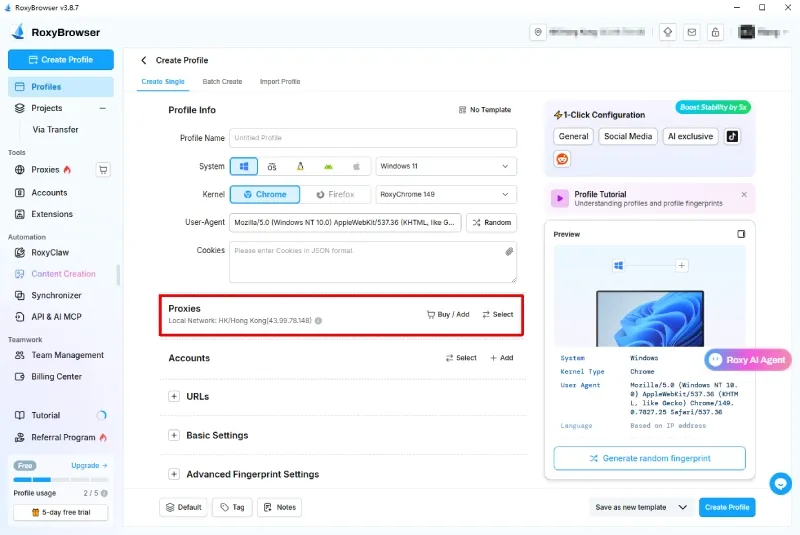Click the User-Agent text field
Image resolution: width=800 pixels, height=535 pixels.
pos(345,222)
